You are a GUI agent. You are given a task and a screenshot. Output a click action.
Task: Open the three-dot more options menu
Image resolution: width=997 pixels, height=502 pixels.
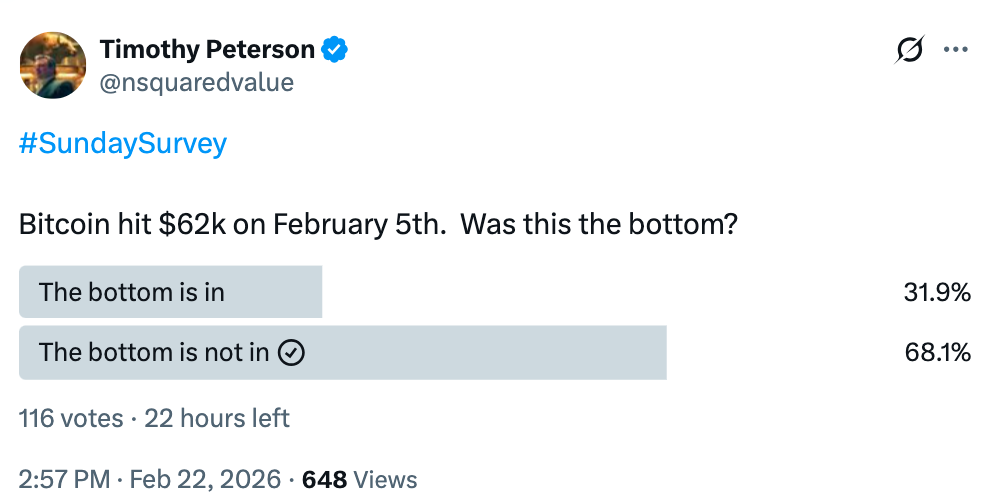[957, 50]
